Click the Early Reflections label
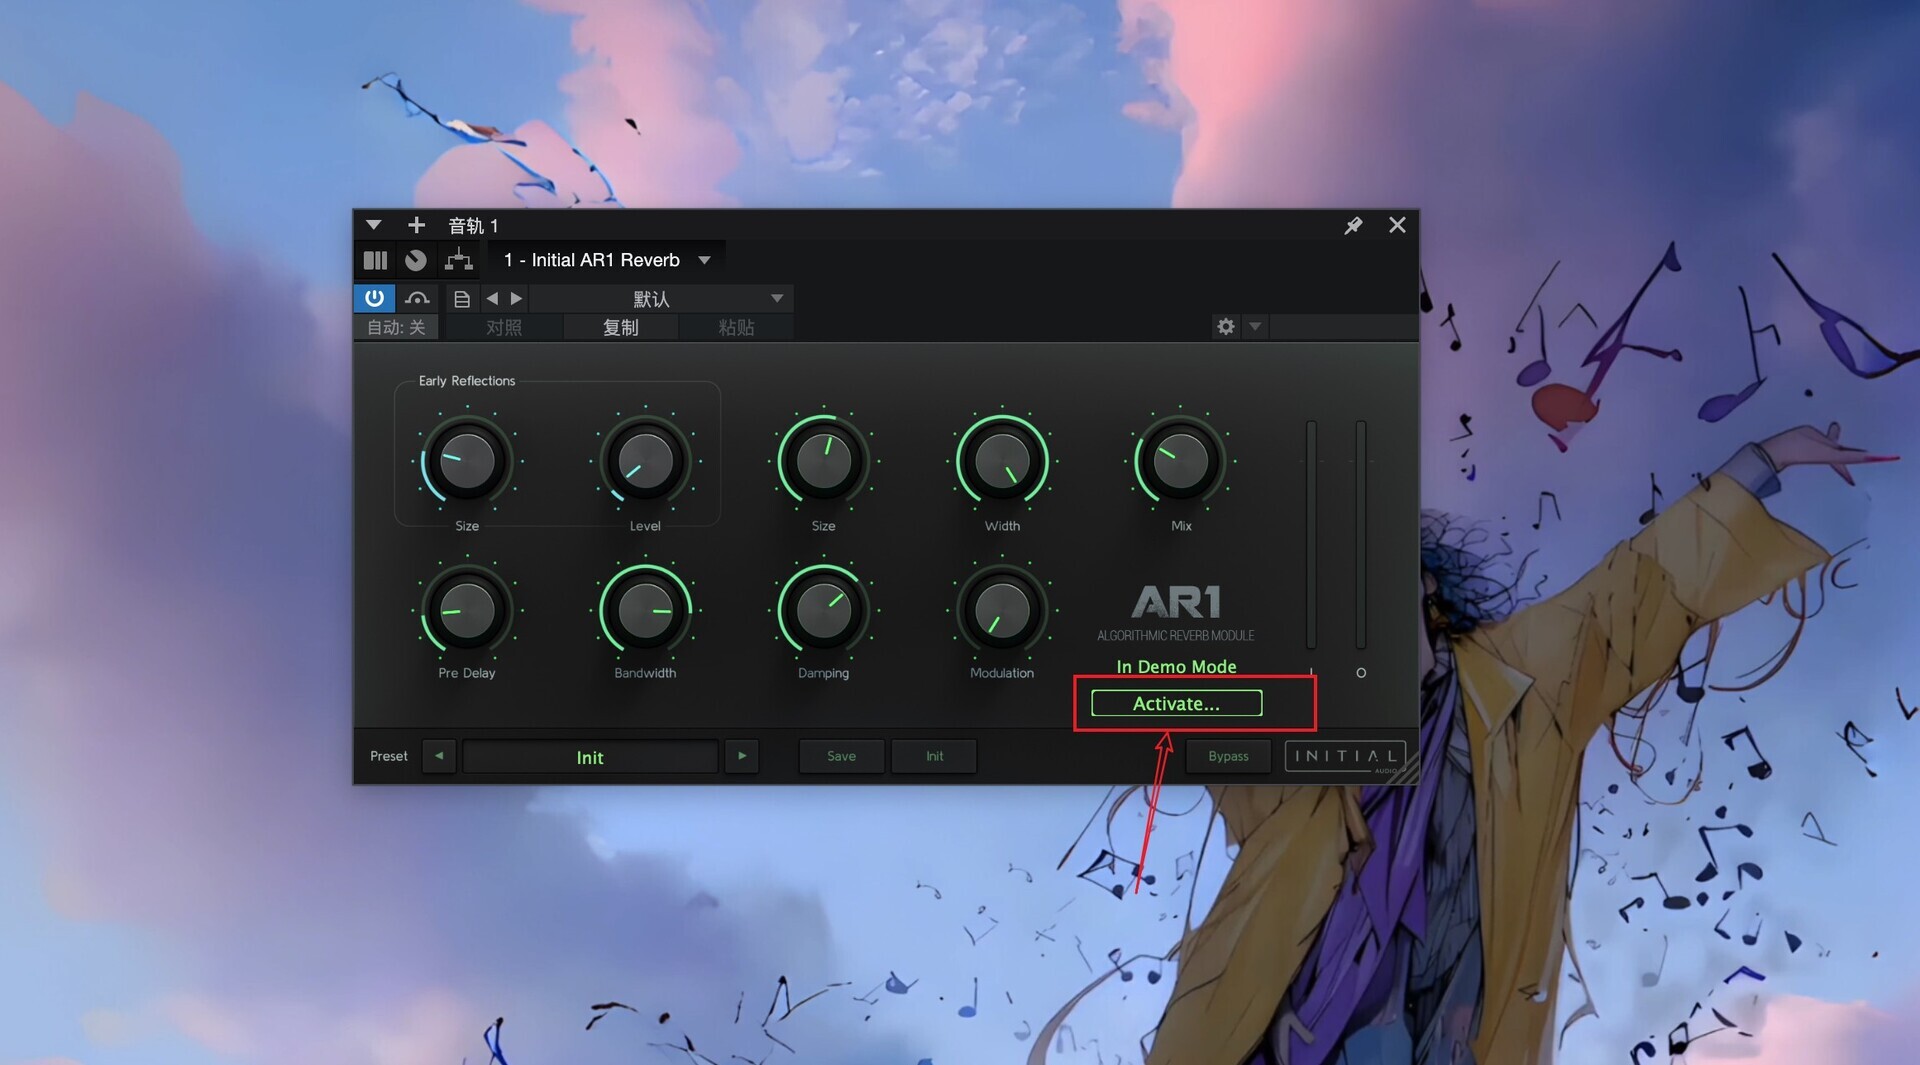Screen dimensions: 1920x1065 pos(467,381)
